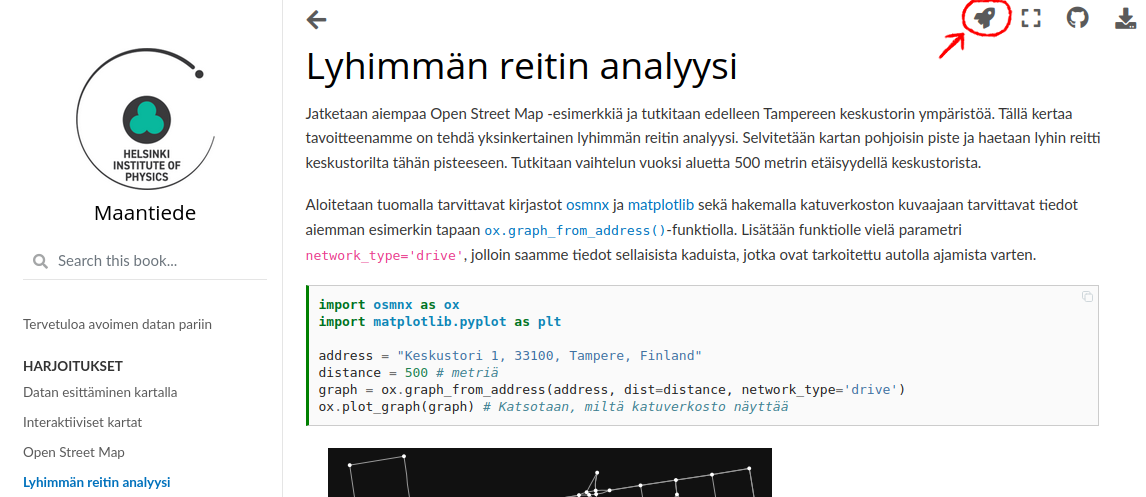This screenshot has width=1146, height=497.
Task: Click the 'distance = 500' code line
Action: pos(409,373)
